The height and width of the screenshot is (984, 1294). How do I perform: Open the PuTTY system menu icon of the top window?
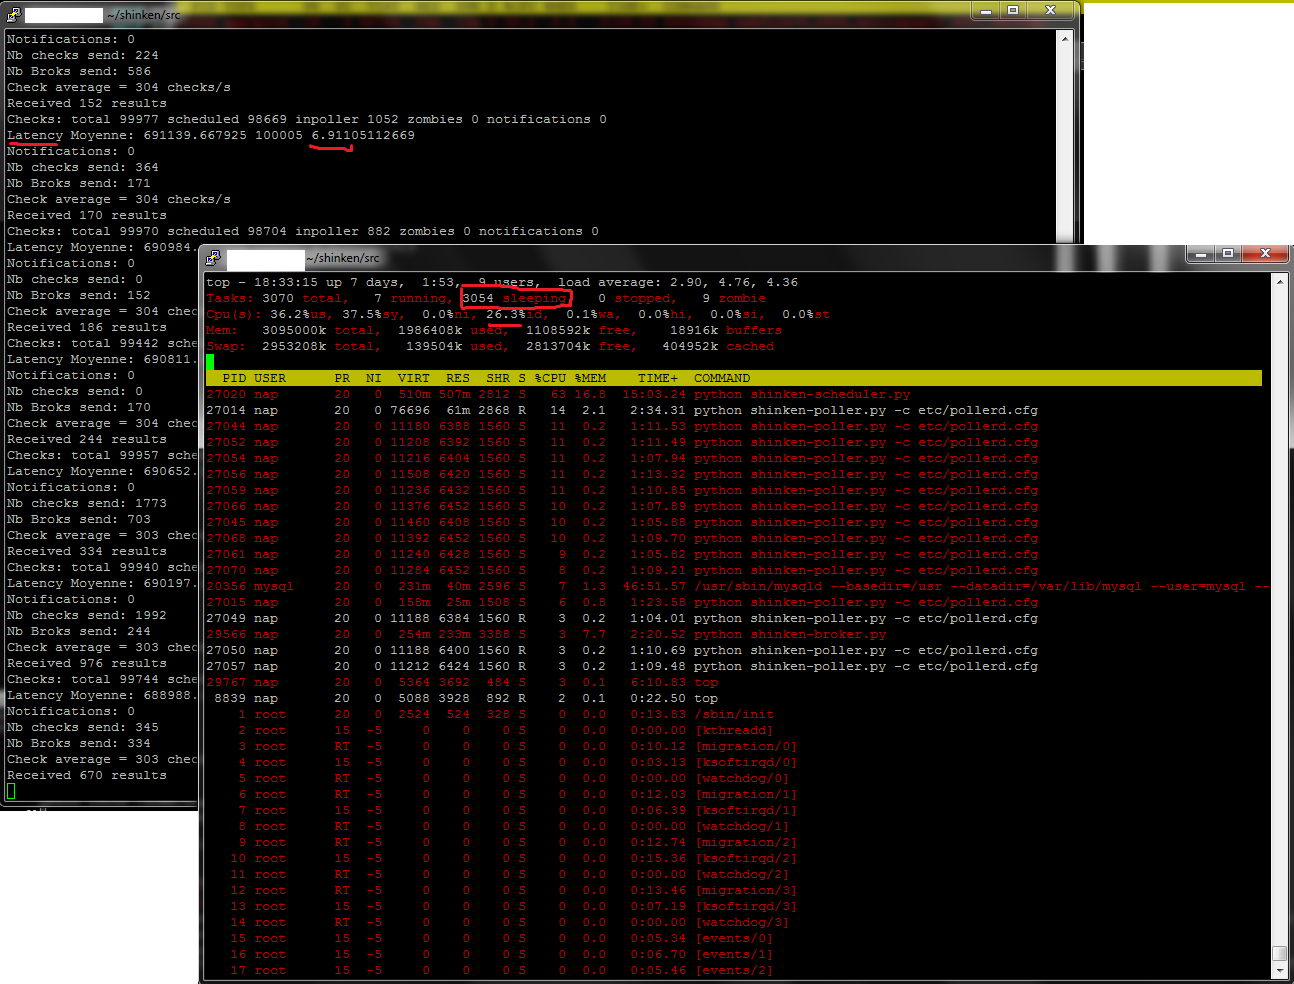(213, 257)
